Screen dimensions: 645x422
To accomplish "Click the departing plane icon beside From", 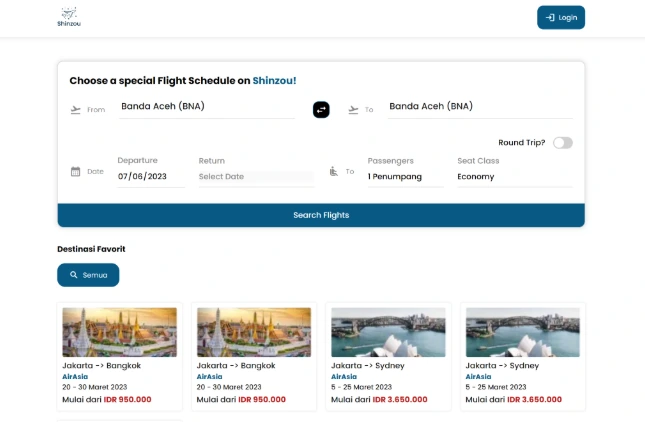I will 75,109.
